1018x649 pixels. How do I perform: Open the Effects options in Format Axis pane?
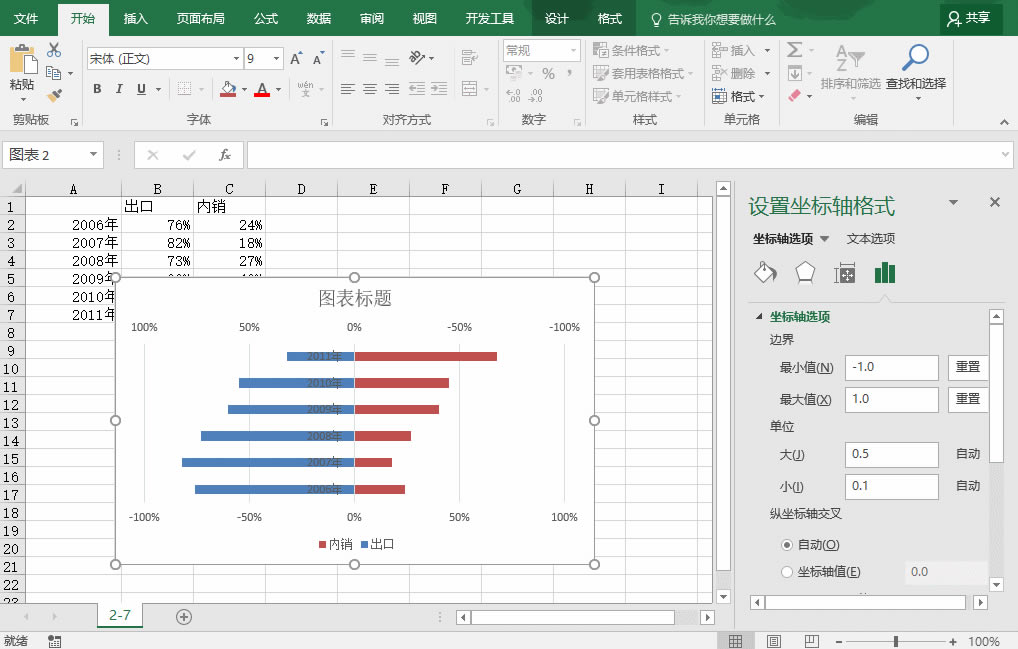click(805, 272)
